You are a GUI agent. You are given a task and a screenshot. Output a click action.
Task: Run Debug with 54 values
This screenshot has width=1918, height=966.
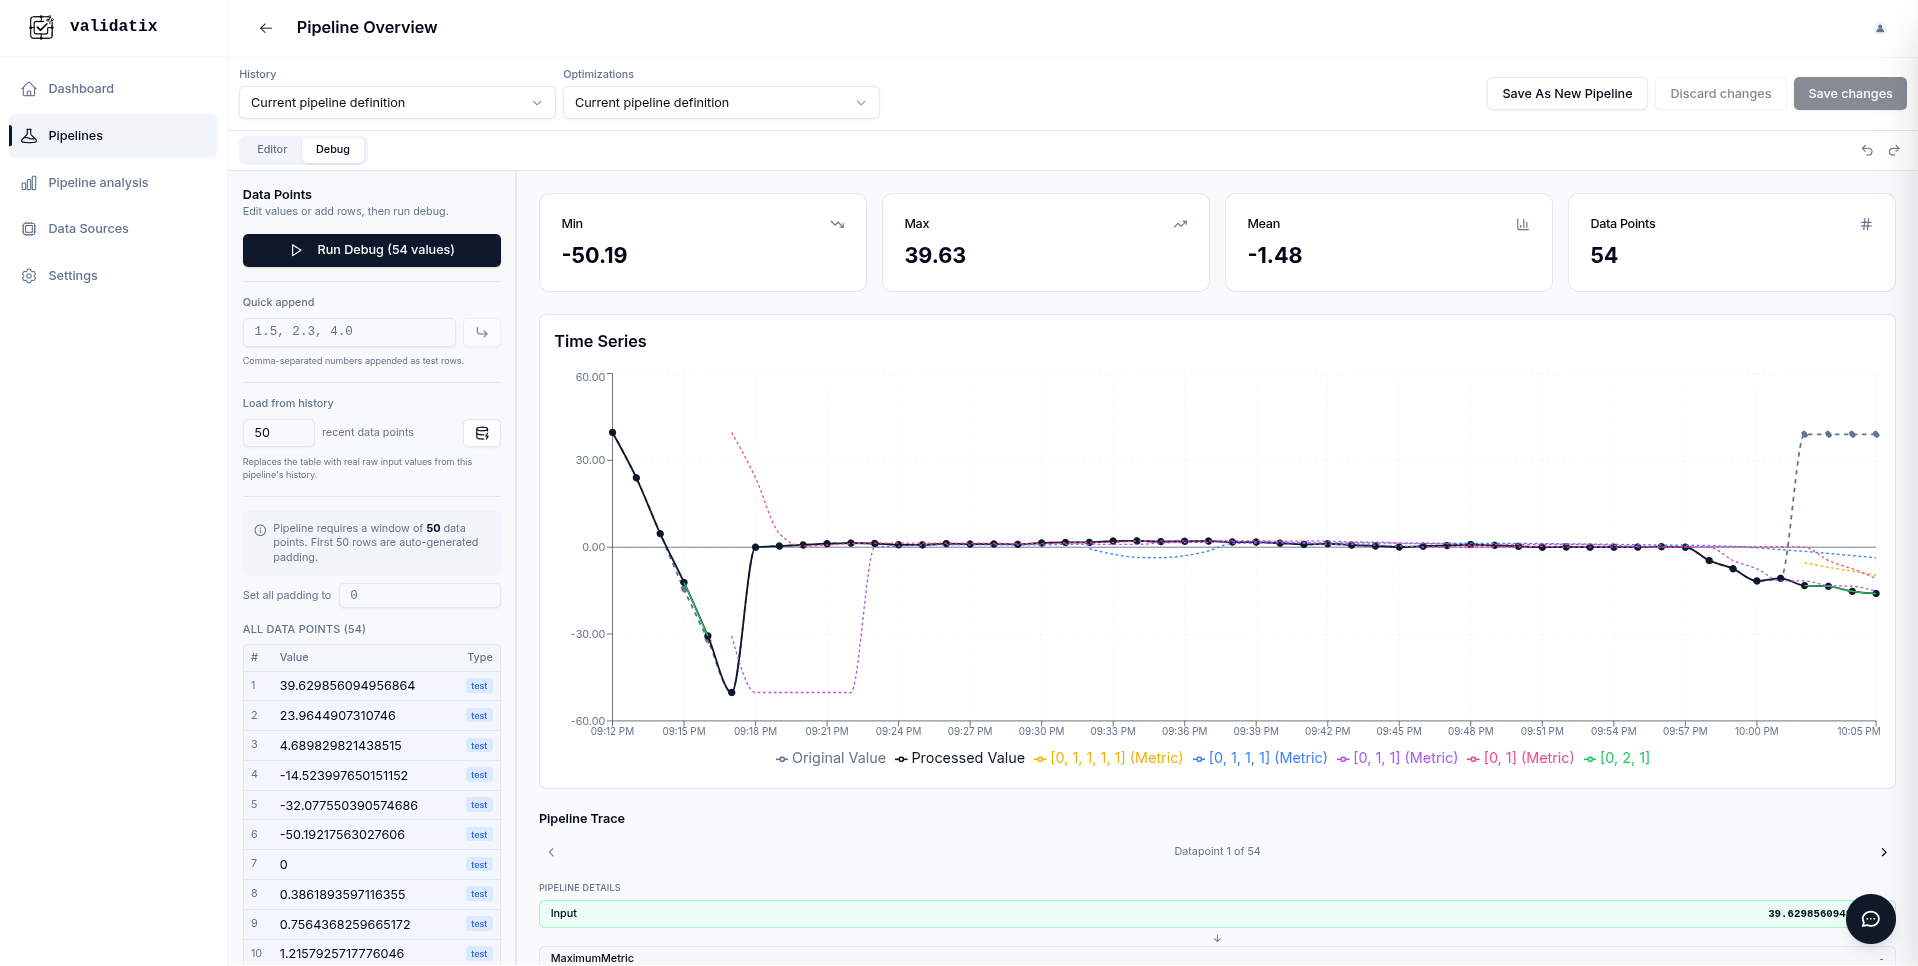371,250
